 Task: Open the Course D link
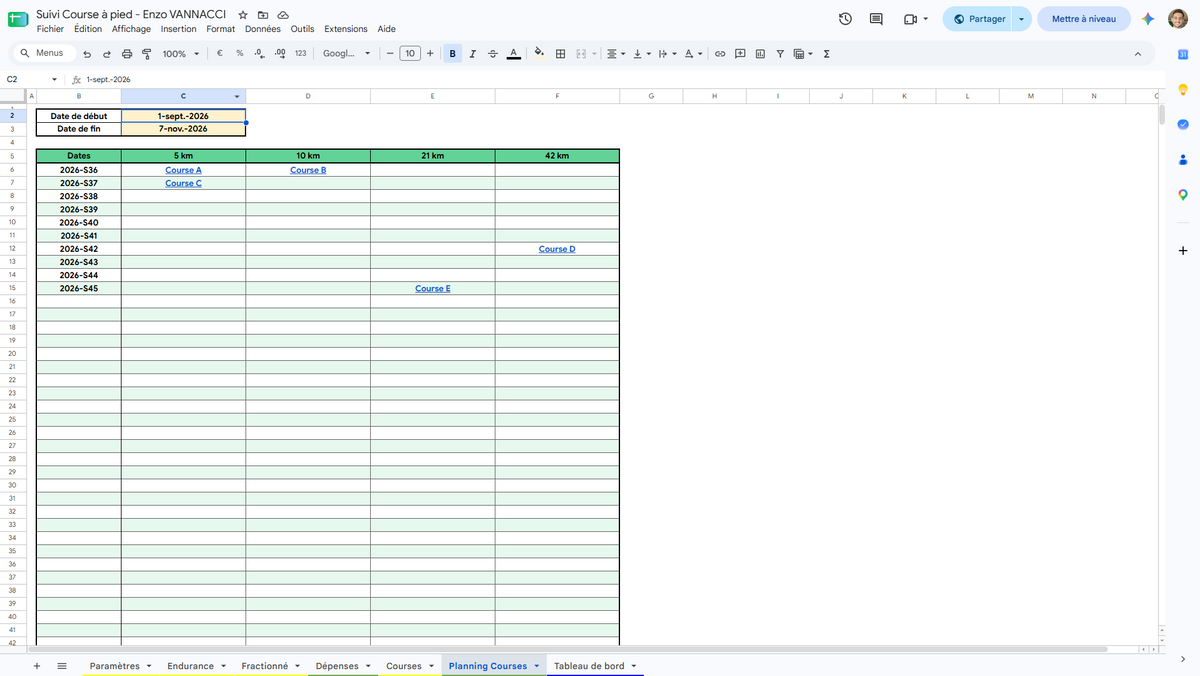(x=557, y=249)
